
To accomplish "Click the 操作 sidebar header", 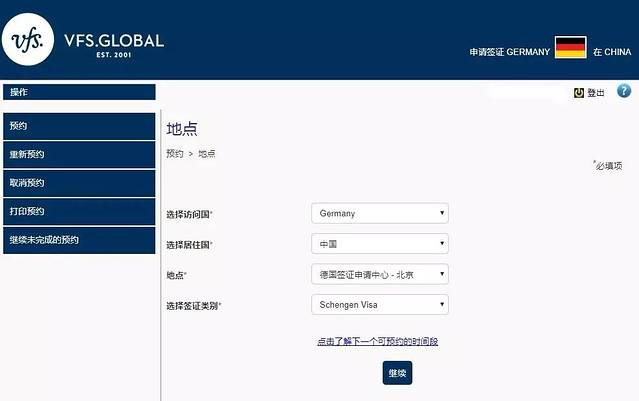I will pyautogui.click(x=79, y=92).
